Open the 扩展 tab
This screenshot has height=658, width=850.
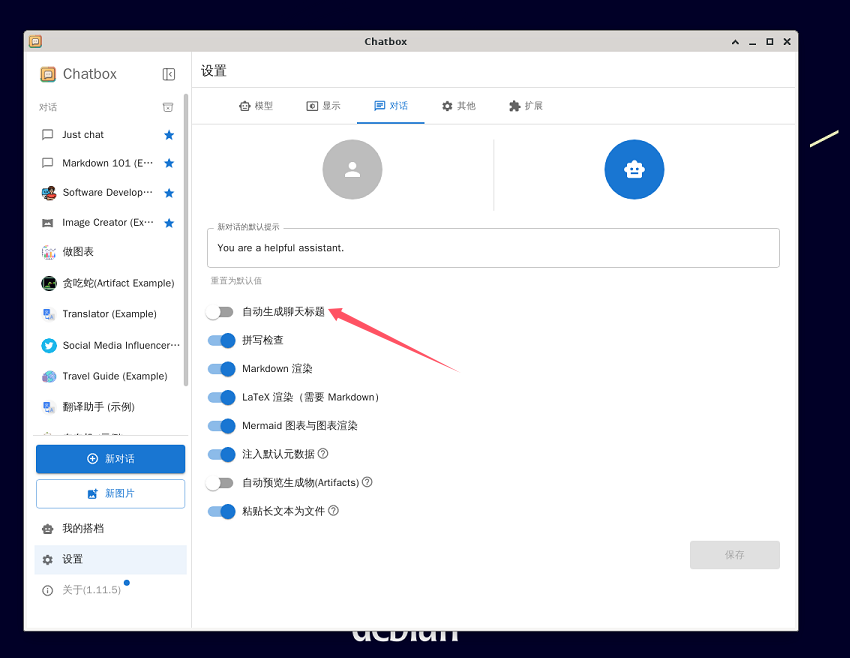coord(525,106)
